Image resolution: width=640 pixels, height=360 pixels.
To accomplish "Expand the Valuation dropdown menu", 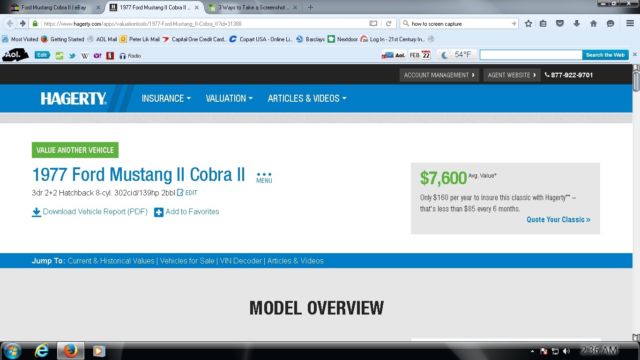I will 229,98.
